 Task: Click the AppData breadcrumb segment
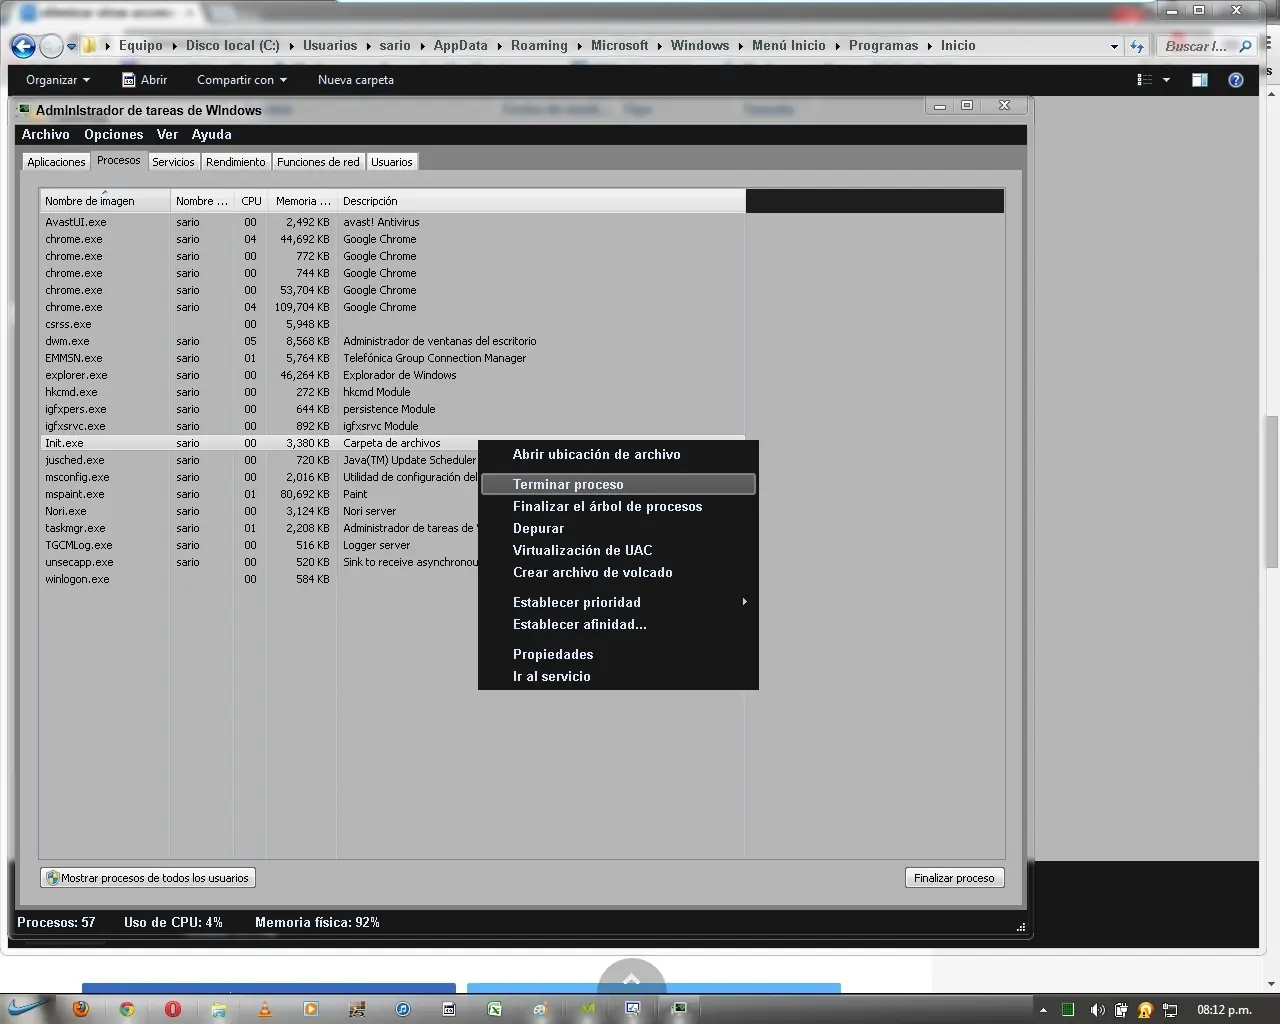pyautogui.click(x=461, y=46)
